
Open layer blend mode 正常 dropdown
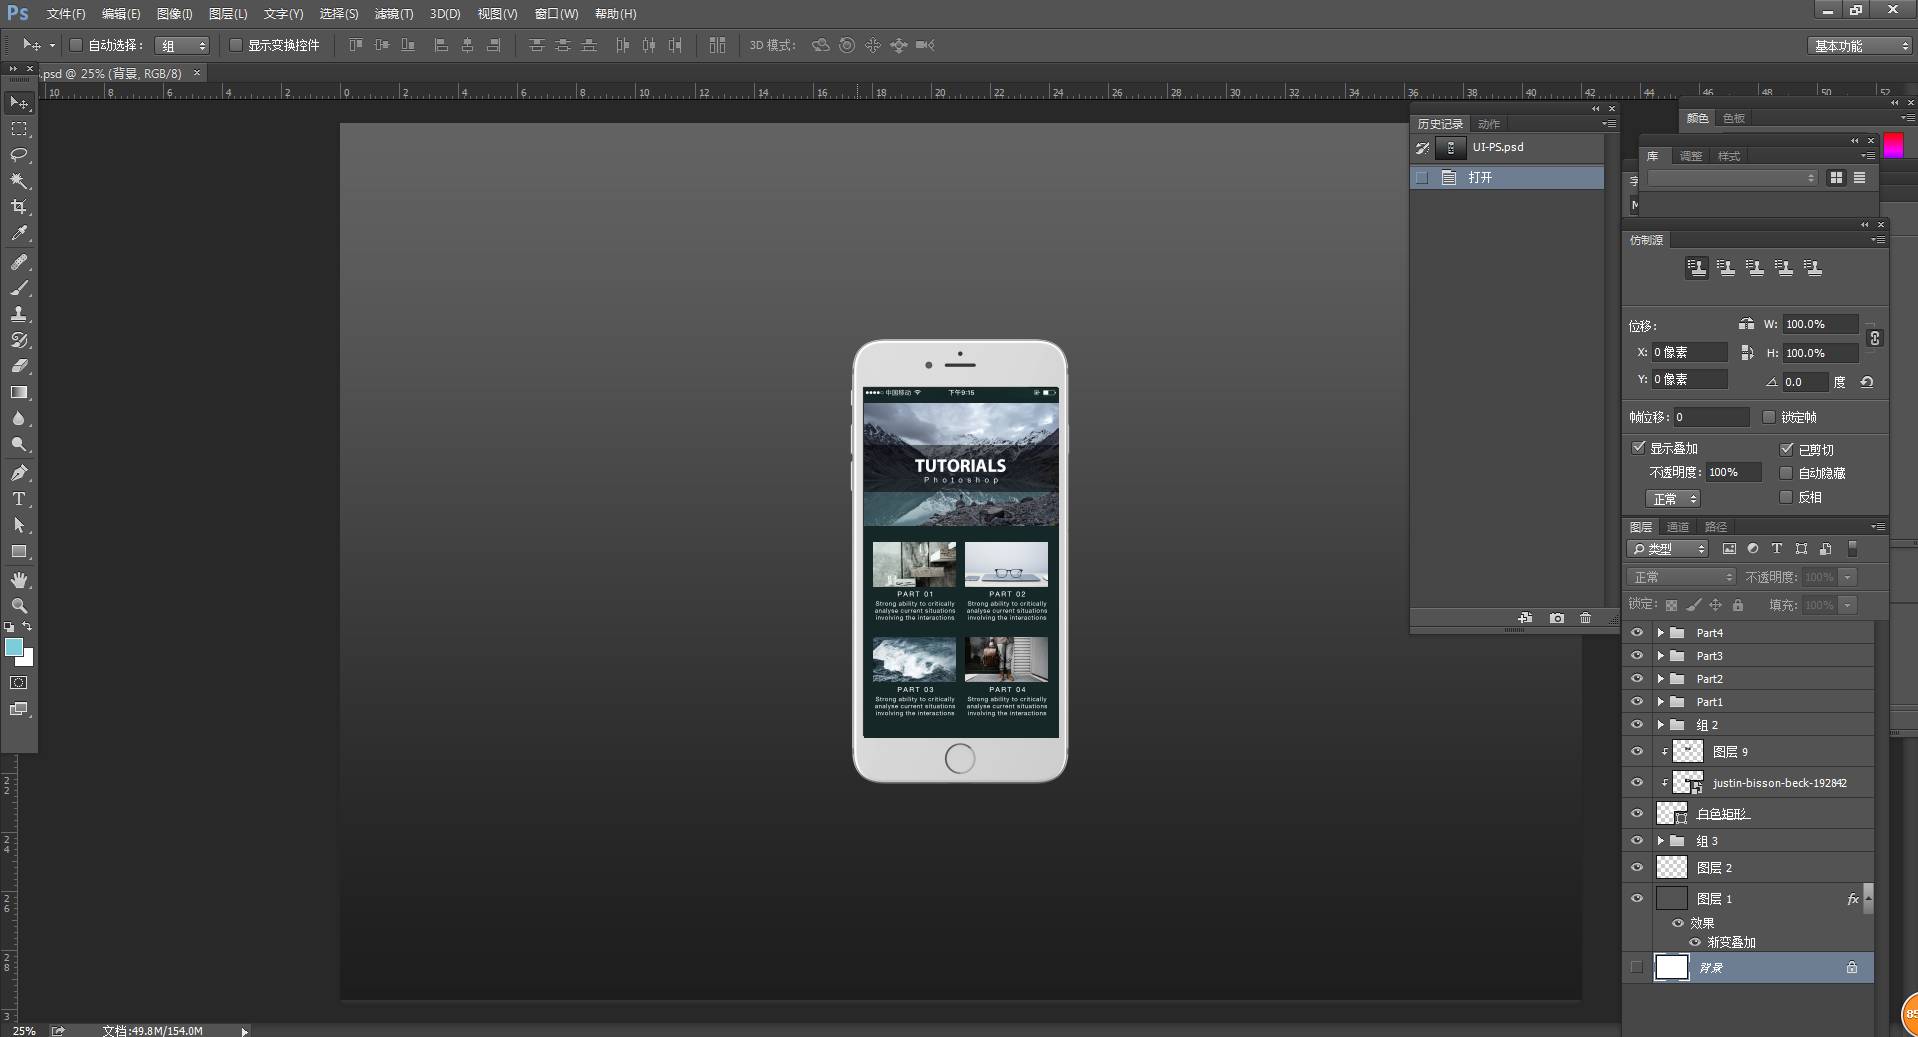pyautogui.click(x=1681, y=577)
